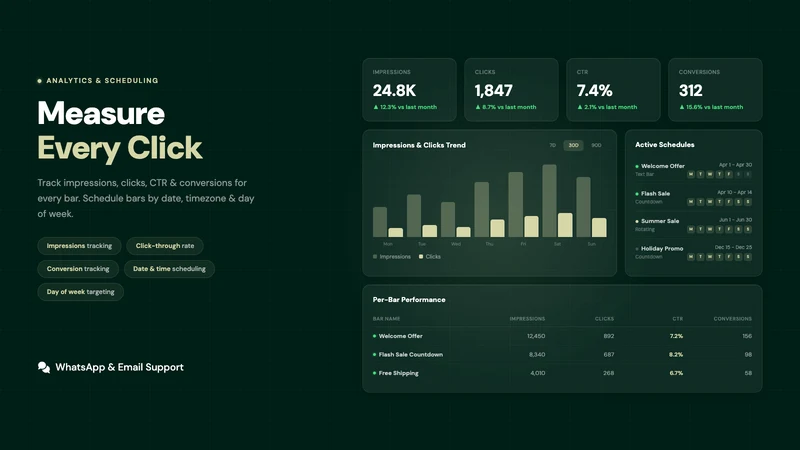Click the Impressions tracking tag

(x=79, y=246)
